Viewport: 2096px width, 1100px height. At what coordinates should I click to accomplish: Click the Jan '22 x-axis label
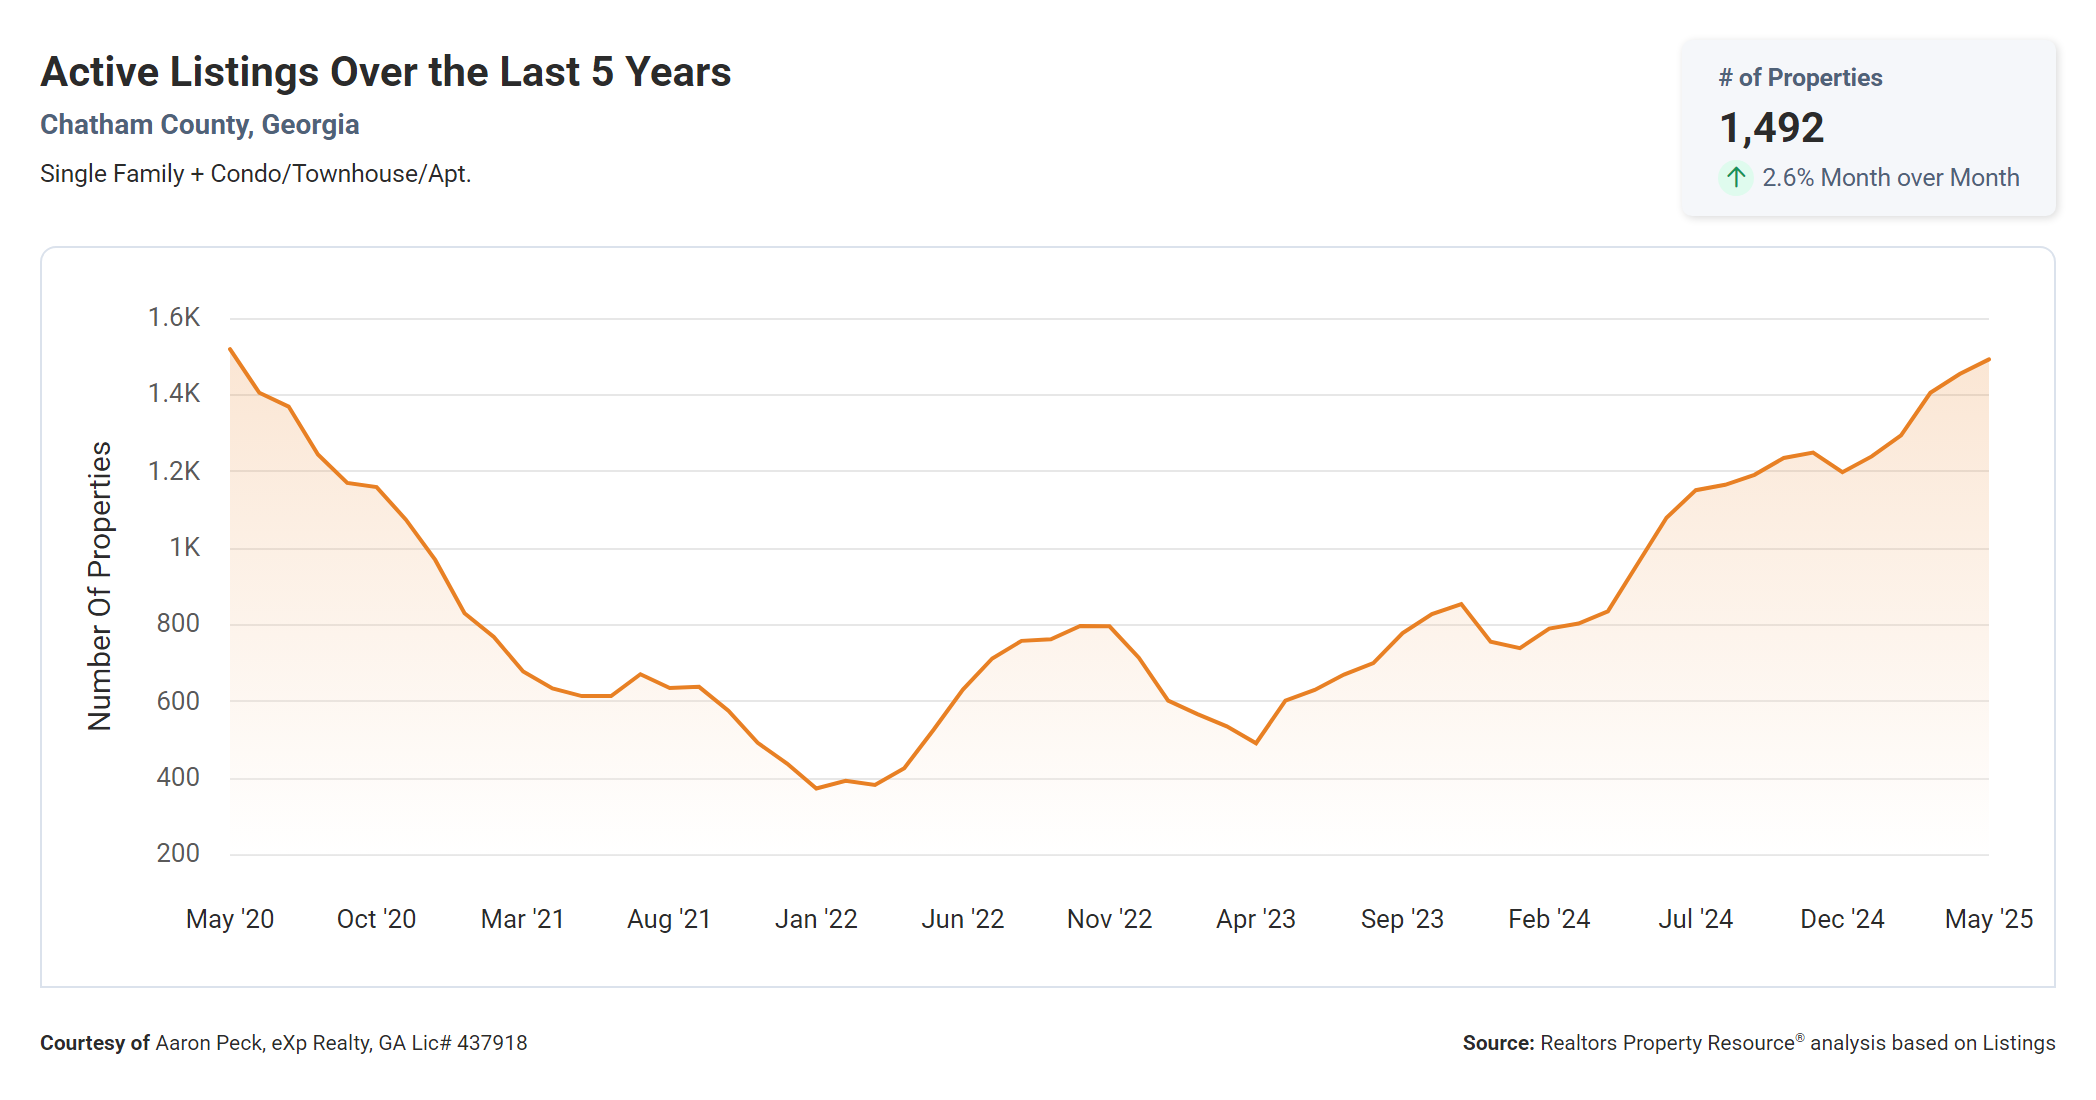pos(816,919)
